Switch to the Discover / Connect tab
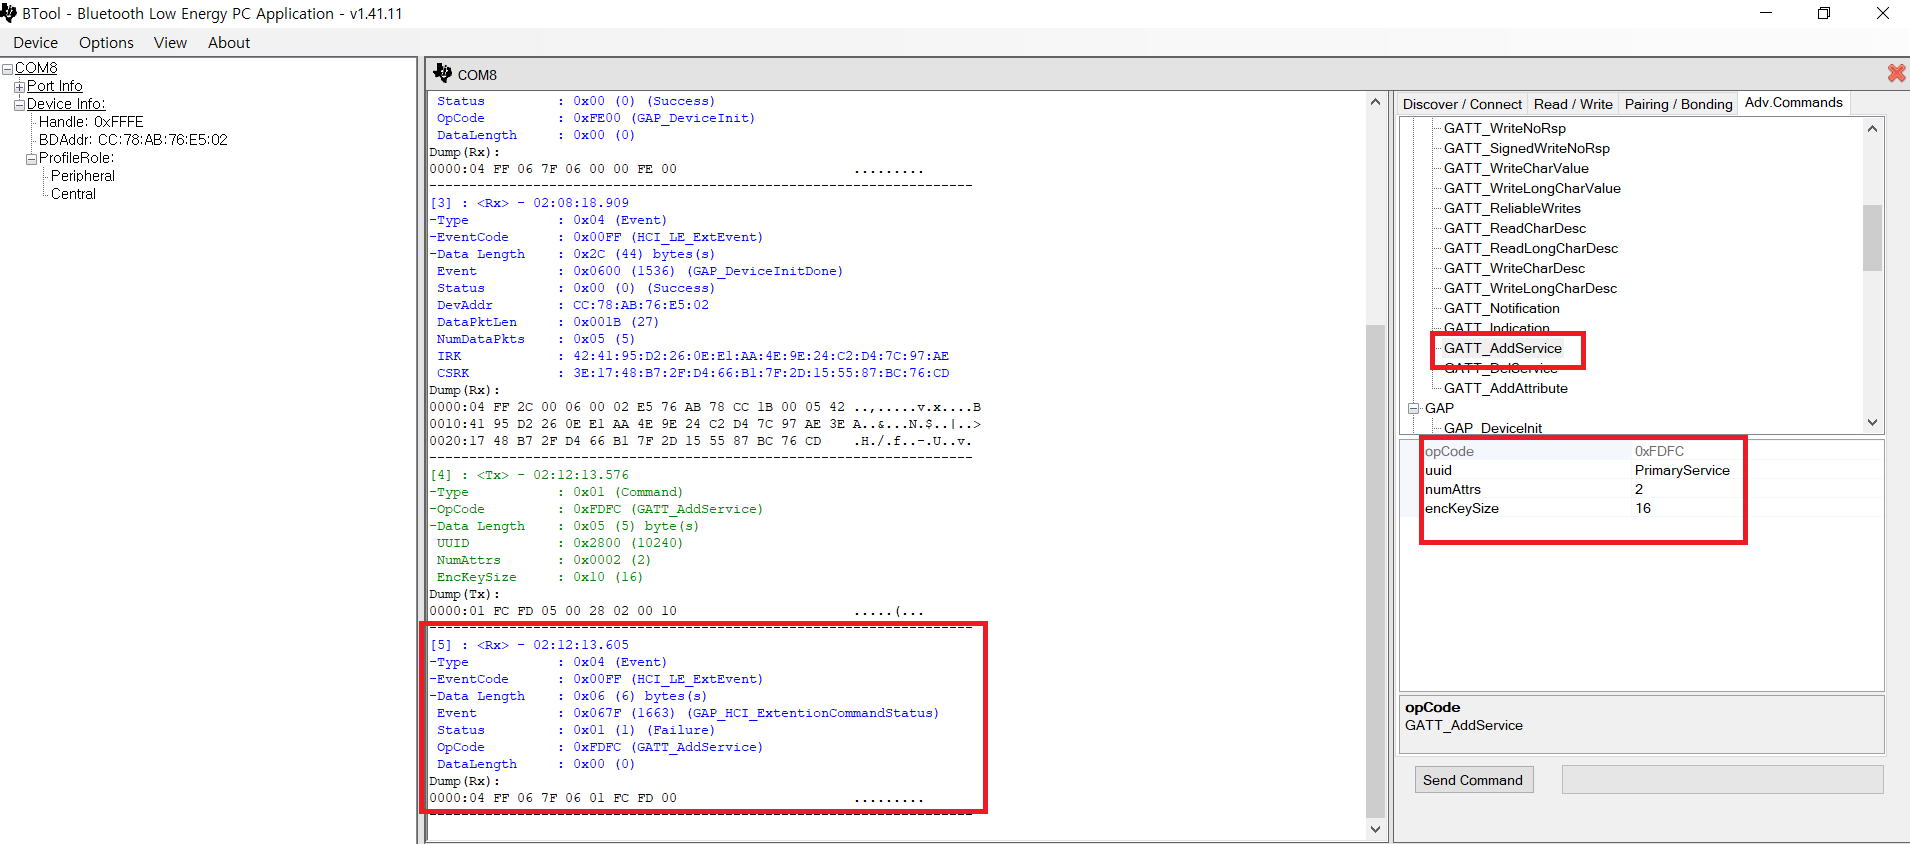Viewport: 1910px width, 844px height. coord(1462,104)
